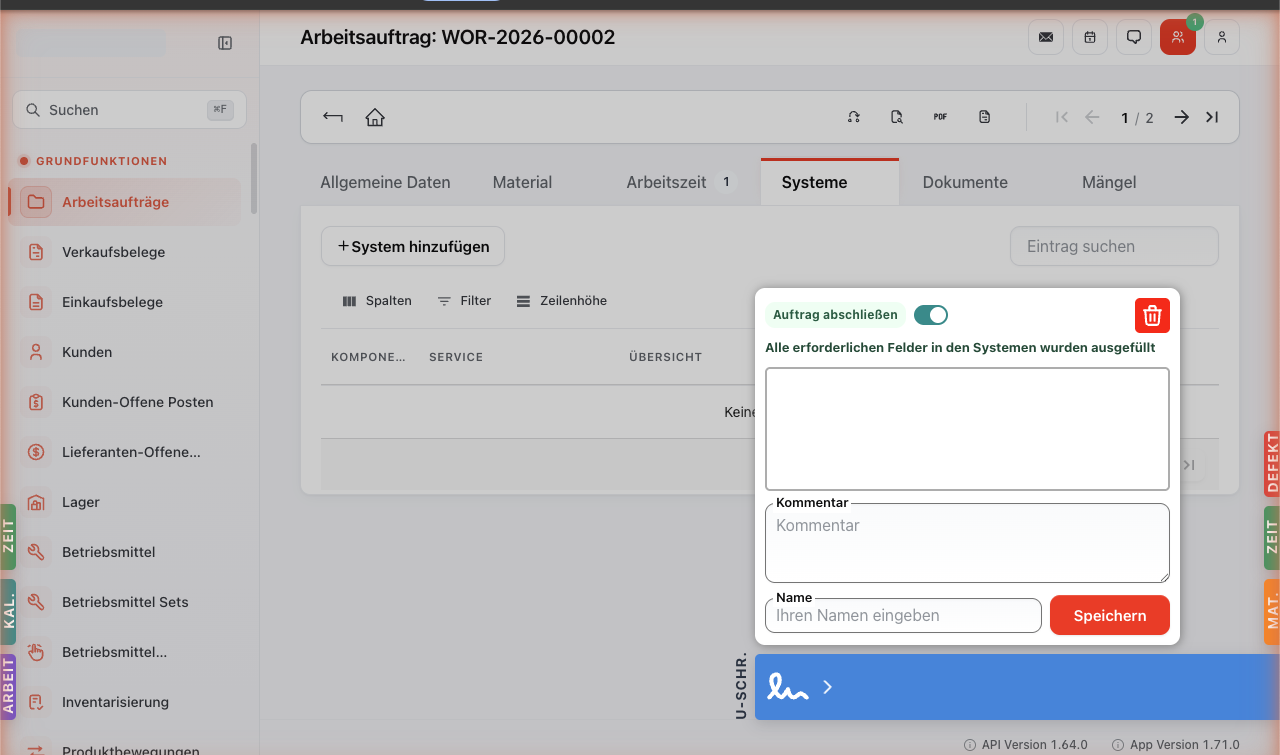This screenshot has height=755, width=1280.
Task: Open Einkaufsbelege in sidebar
Action: 125,302
